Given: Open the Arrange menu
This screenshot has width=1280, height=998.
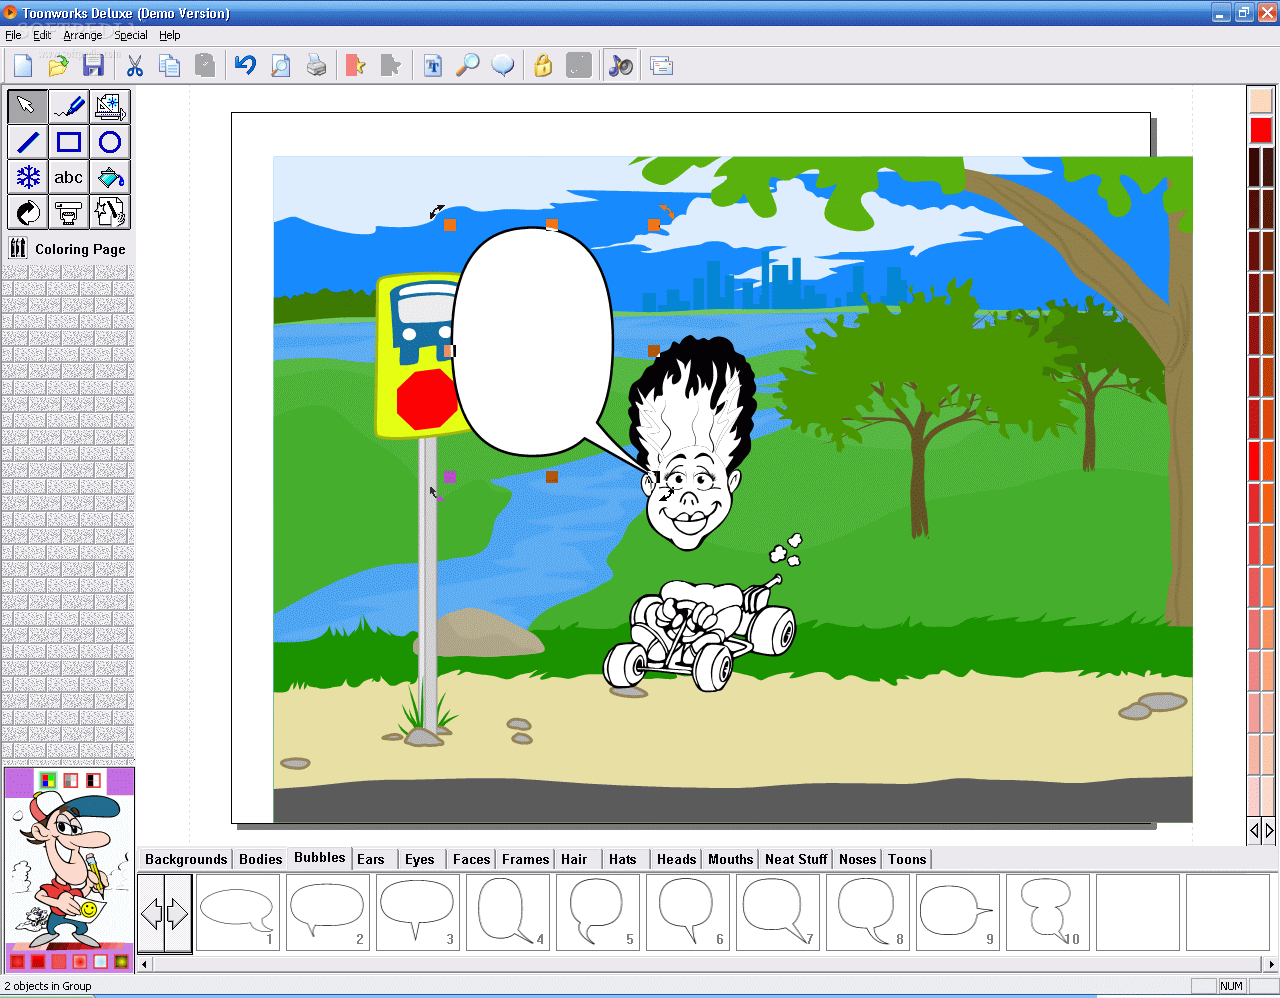Looking at the screenshot, I should tap(83, 35).
